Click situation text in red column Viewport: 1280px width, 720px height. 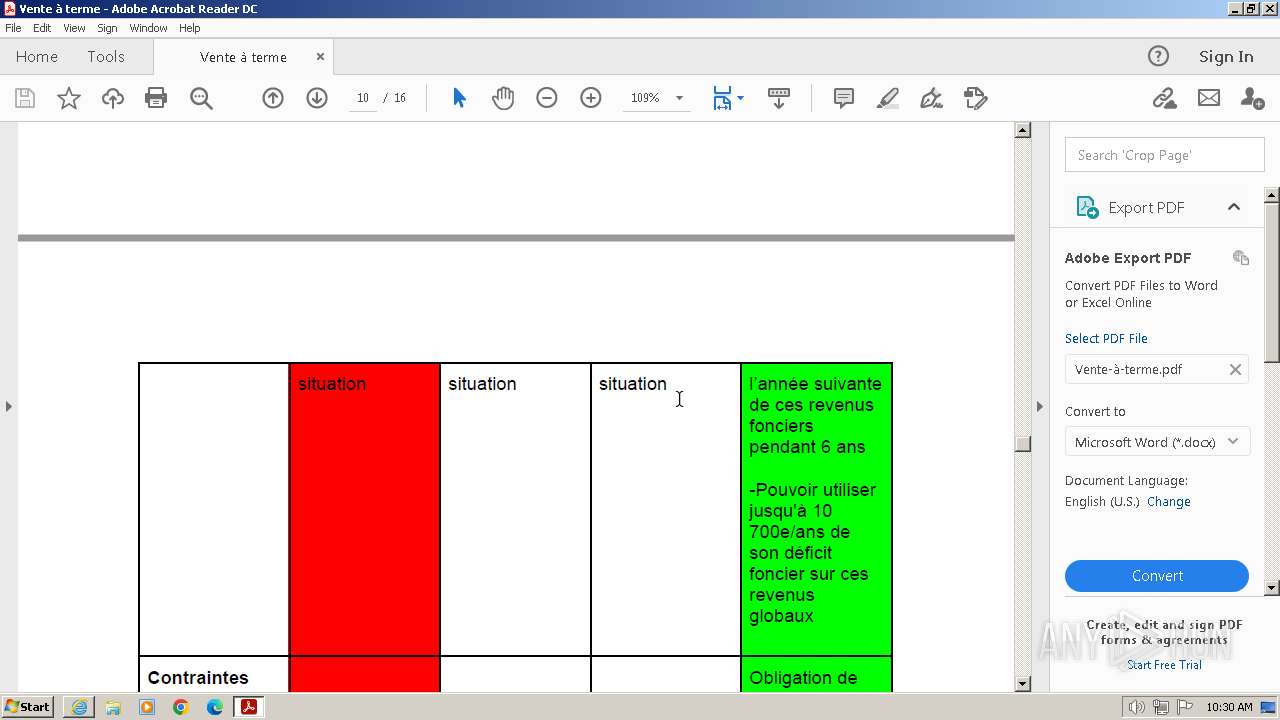coord(332,384)
